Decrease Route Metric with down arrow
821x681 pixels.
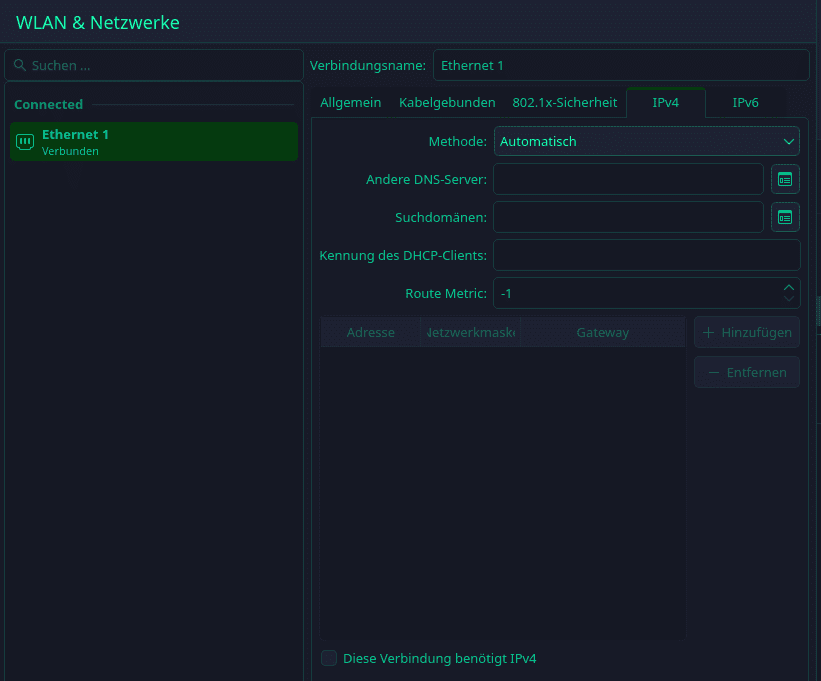[789, 299]
